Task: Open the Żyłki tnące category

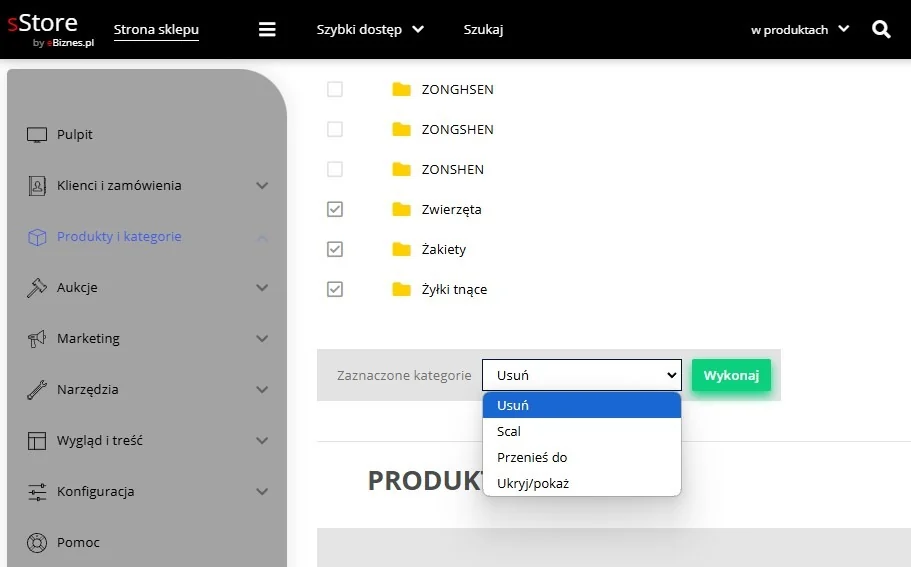Action: [x=454, y=289]
